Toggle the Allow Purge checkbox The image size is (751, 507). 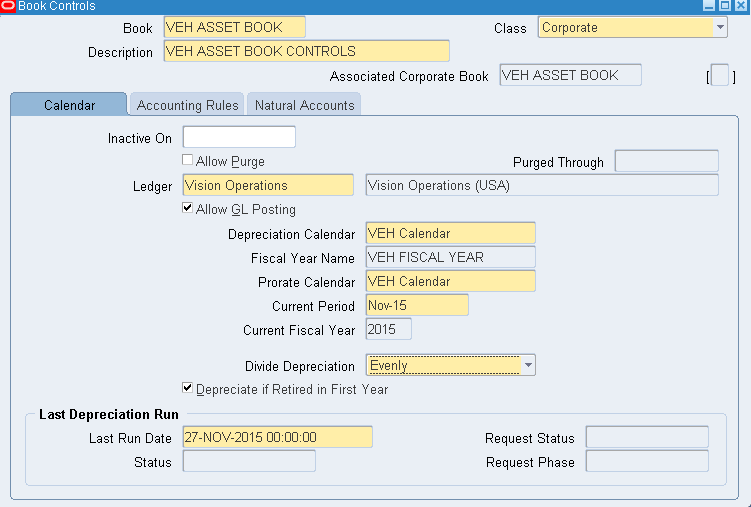click(x=188, y=160)
